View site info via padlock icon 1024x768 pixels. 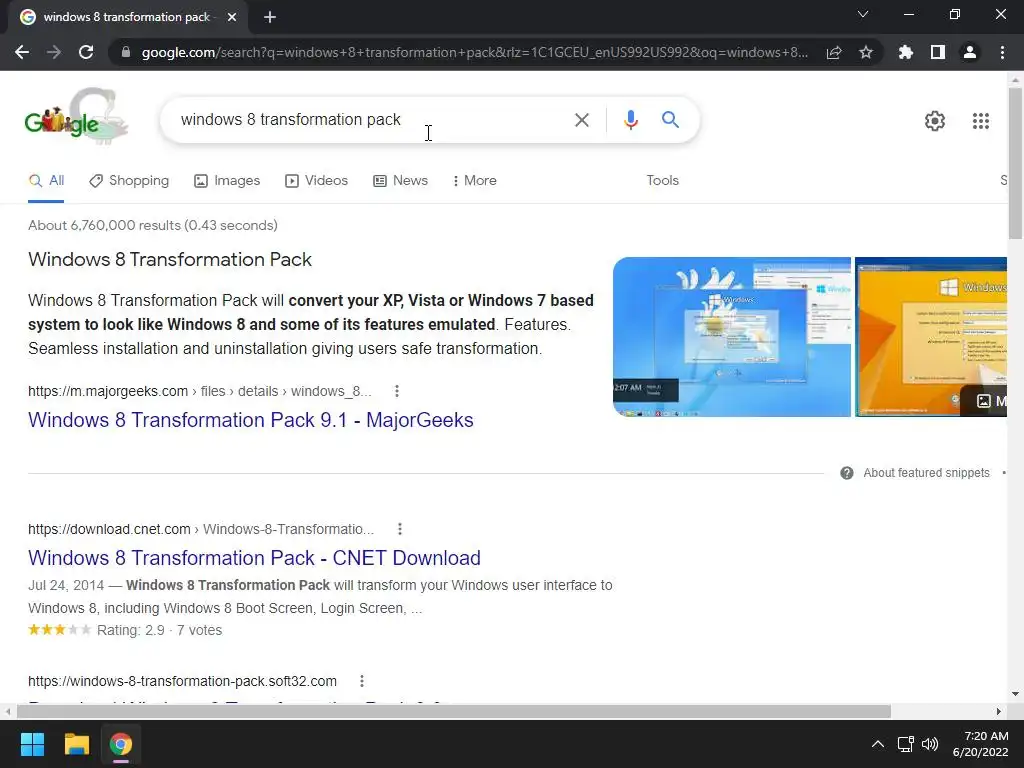pyautogui.click(x=125, y=52)
